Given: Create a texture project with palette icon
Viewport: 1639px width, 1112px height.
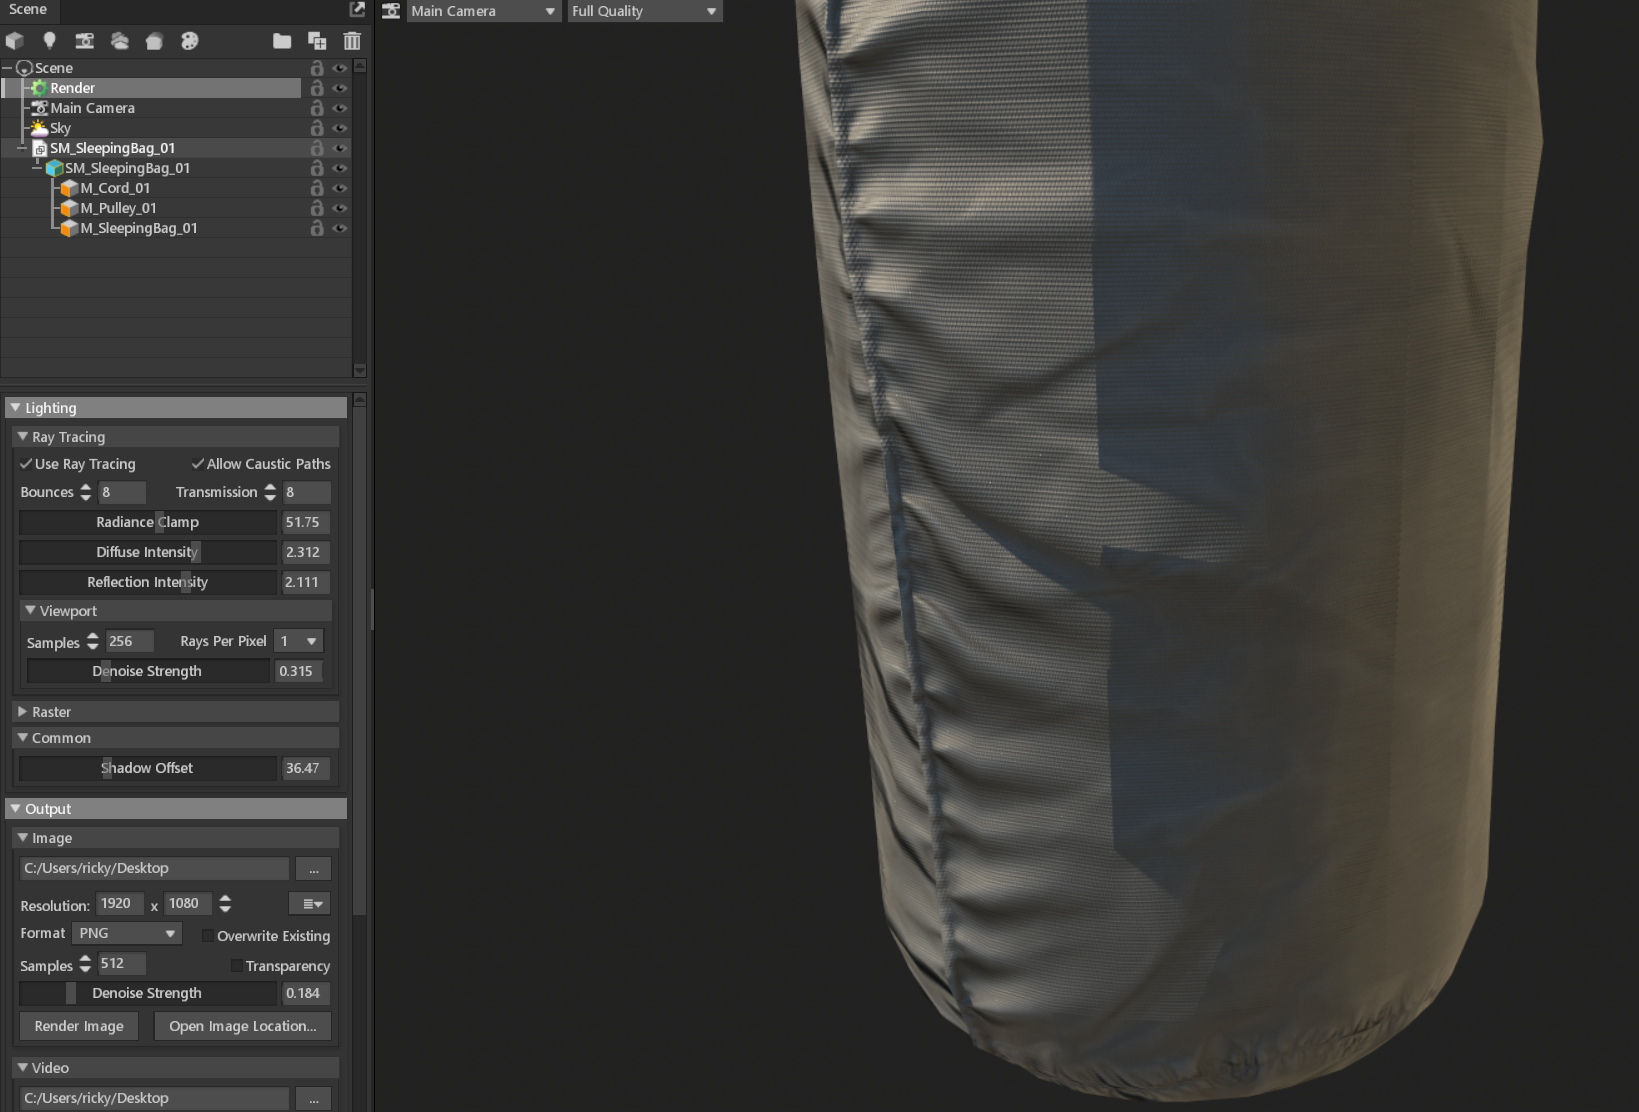Looking at the screenshot, I should tap(189, 41).
